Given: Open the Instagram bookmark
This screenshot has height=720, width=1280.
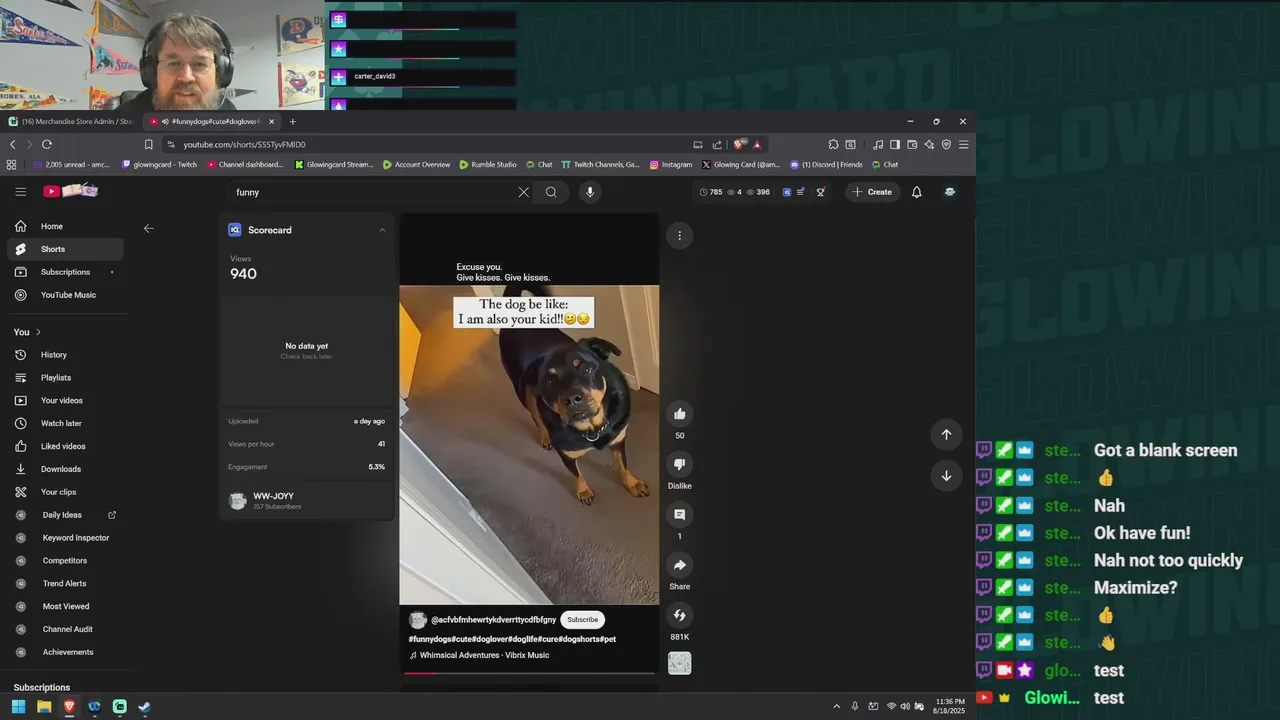Looking at the screenshot, I should (x=671, y=164).
